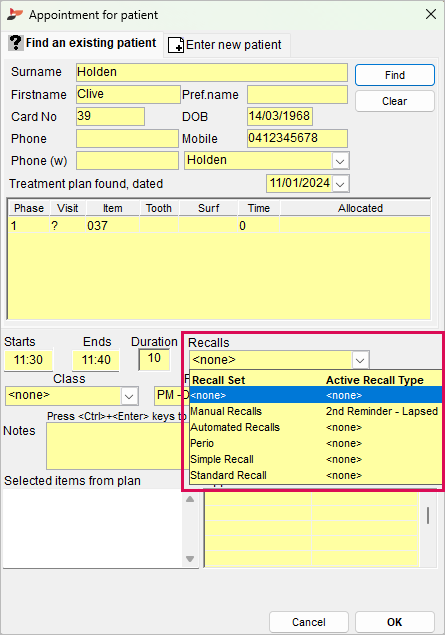Click the Surname input field
Image resolution: width=445 pixels, height=635 pixels.
pos(212,72)
